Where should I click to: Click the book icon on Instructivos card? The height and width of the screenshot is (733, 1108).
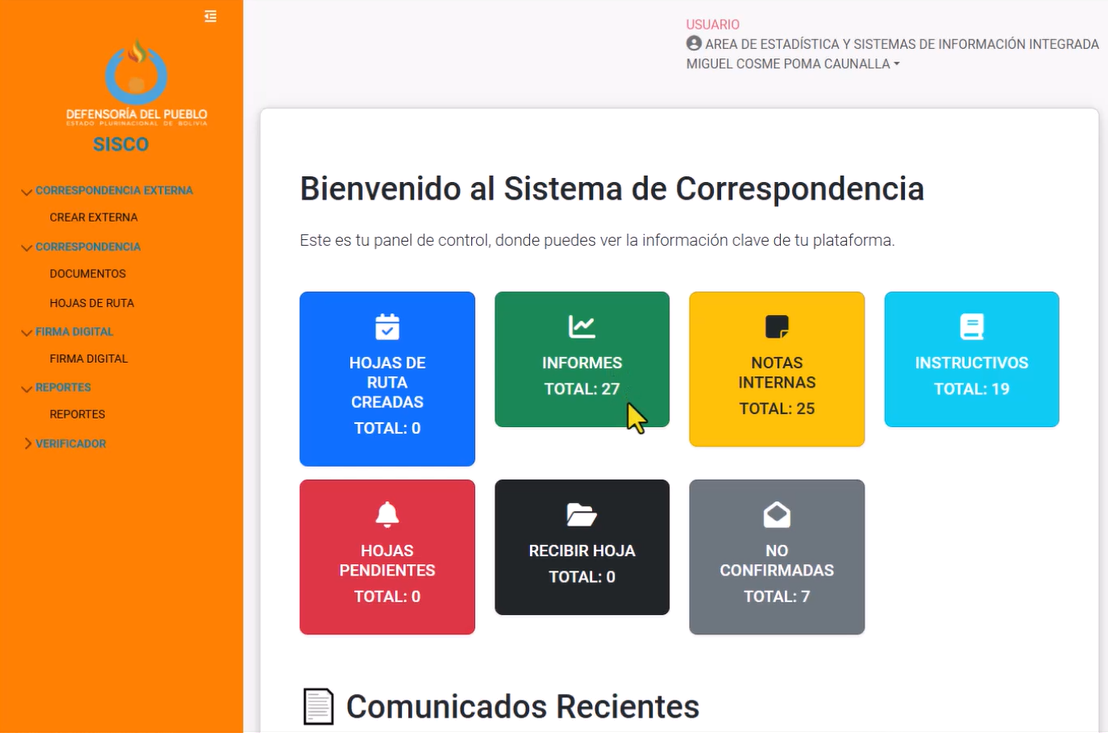971,327
